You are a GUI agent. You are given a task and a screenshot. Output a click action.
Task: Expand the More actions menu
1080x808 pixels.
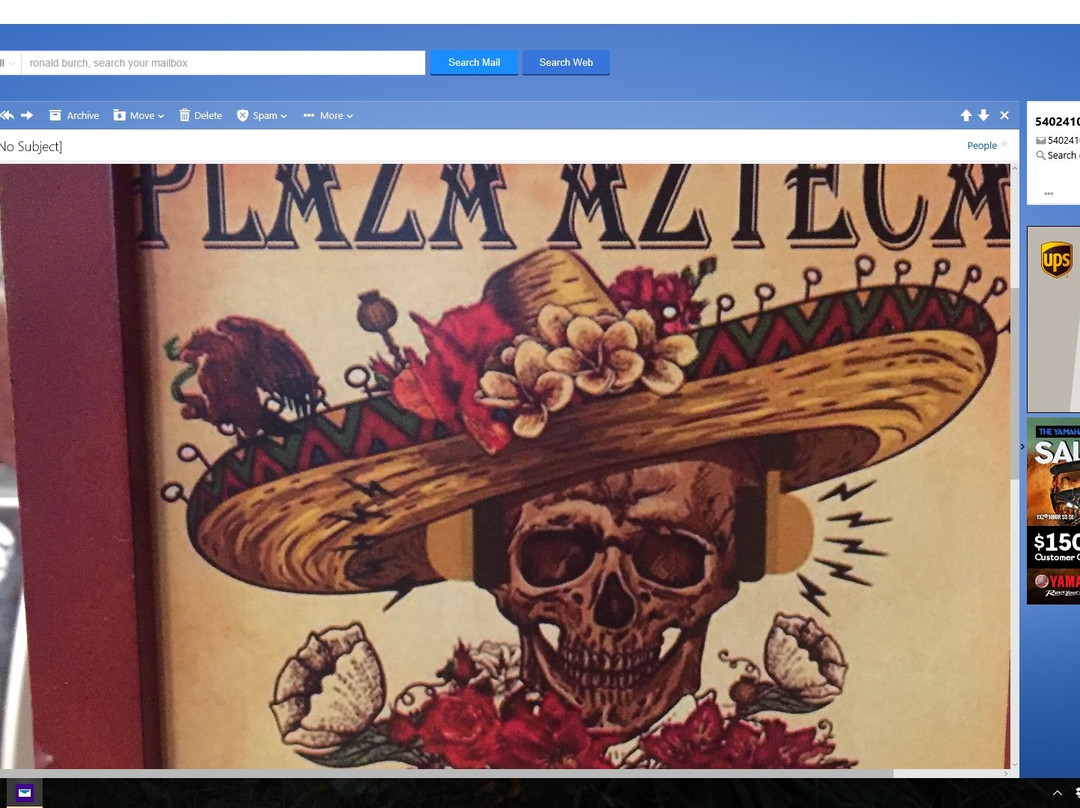coord(327,115)
